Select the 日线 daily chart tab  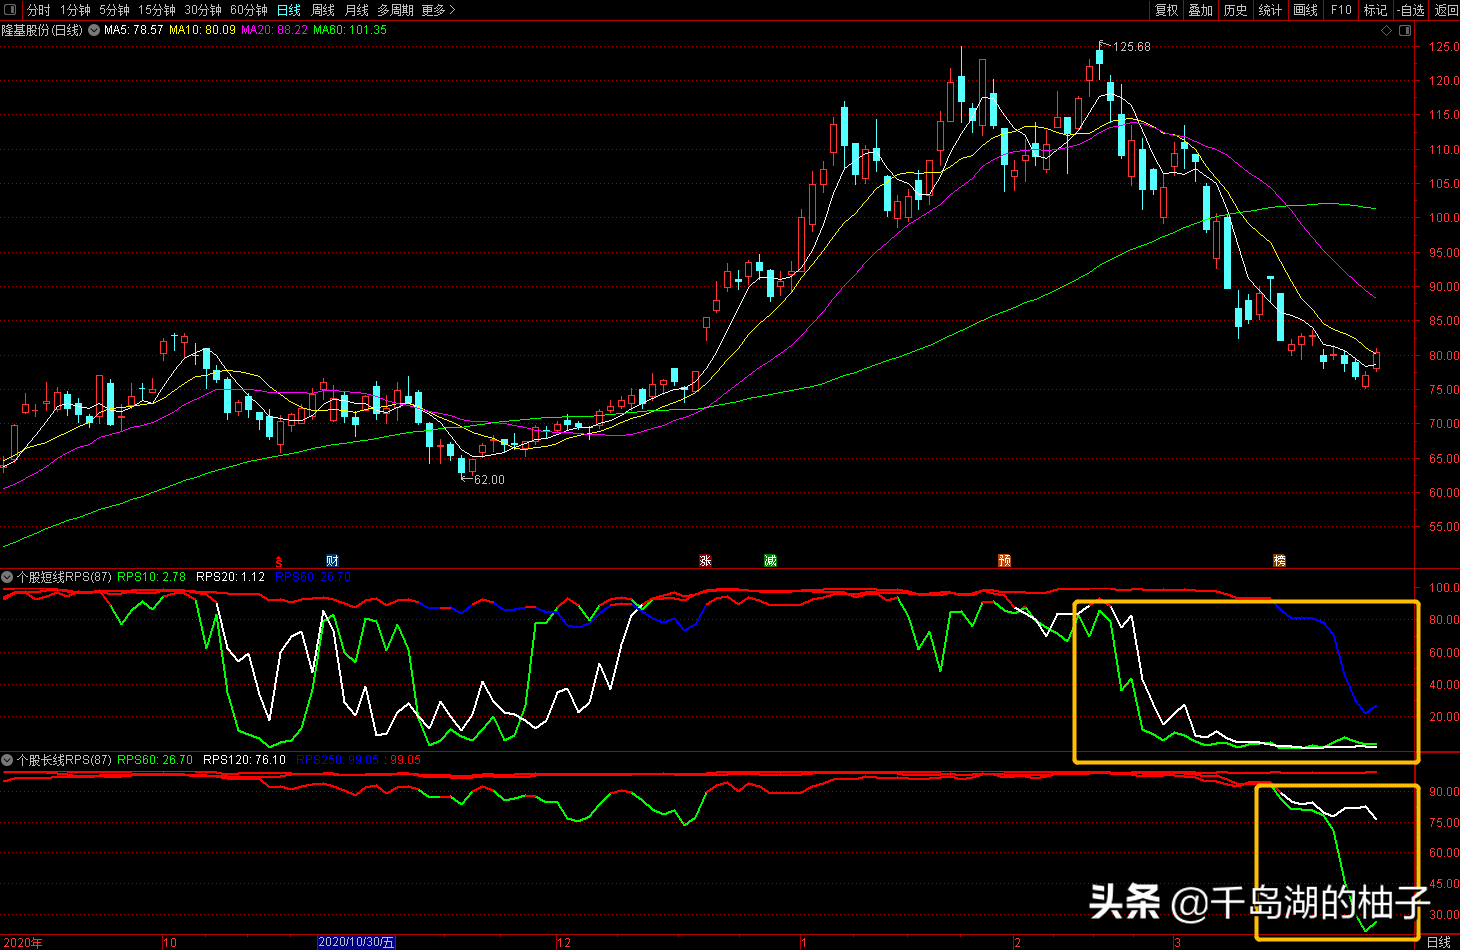tap(289, 10)
